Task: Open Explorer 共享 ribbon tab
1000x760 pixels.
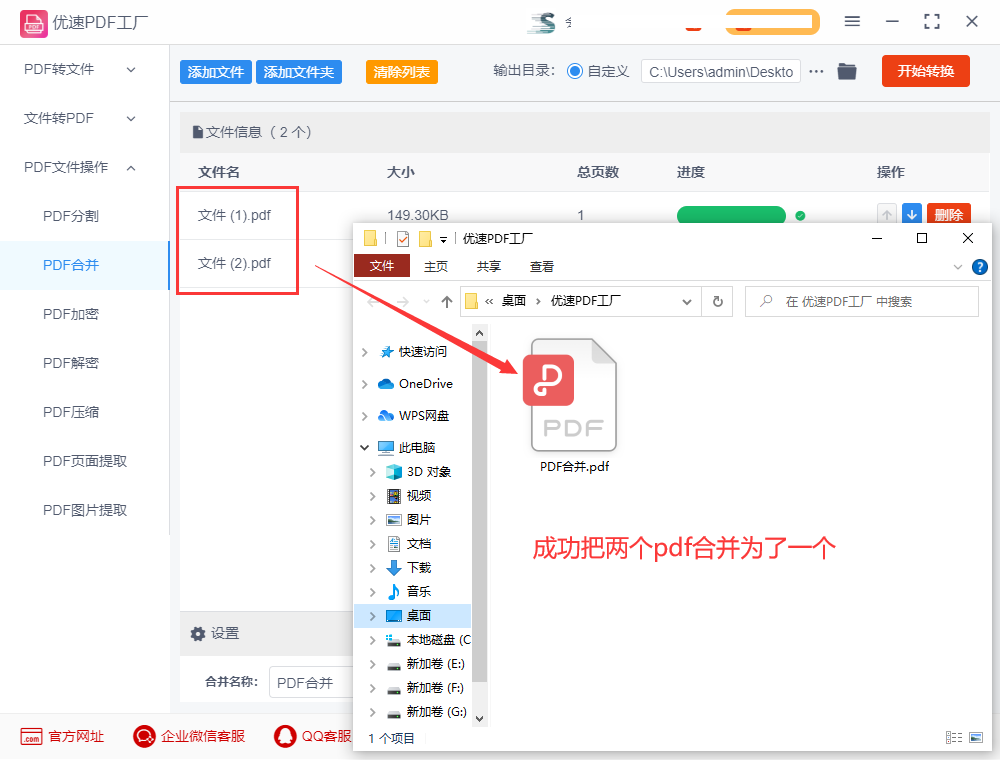Action: coord(489,267)
